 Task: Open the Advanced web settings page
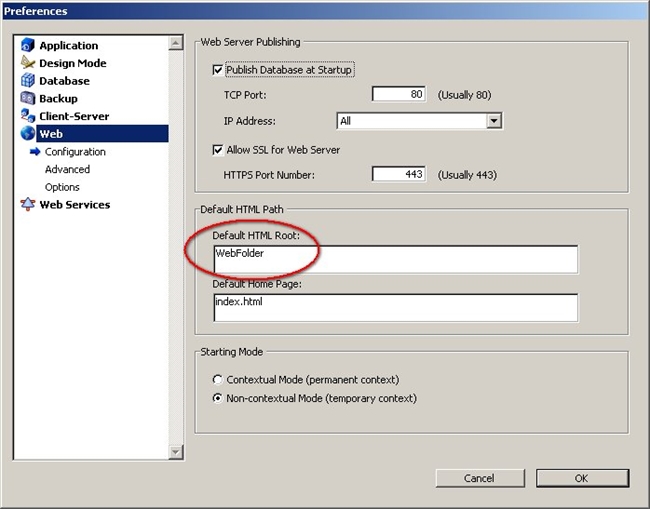tap(67, 170)
